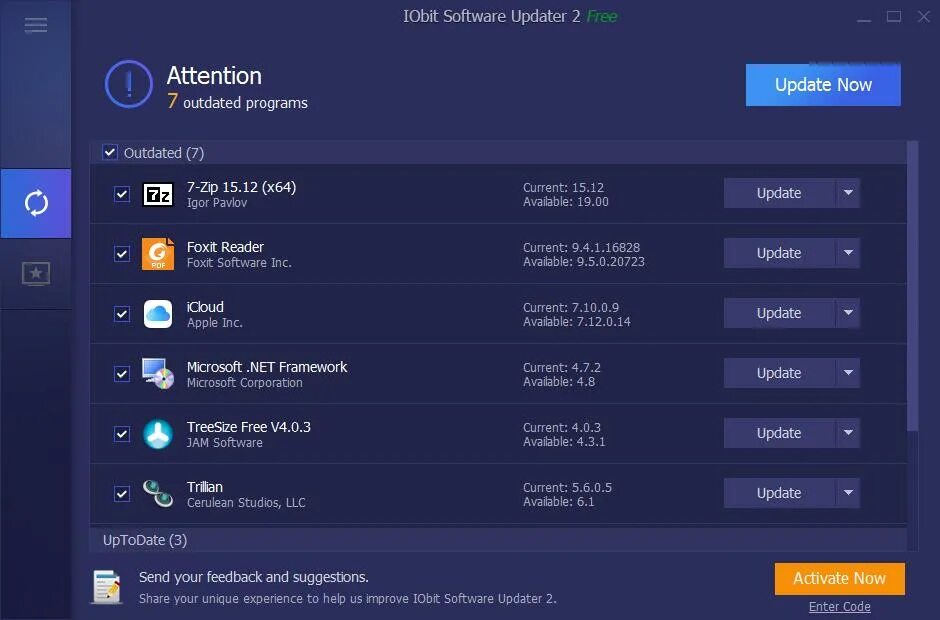Click the Activate Now button
Viewport: 940px width, 620px height.
[839, 579]
